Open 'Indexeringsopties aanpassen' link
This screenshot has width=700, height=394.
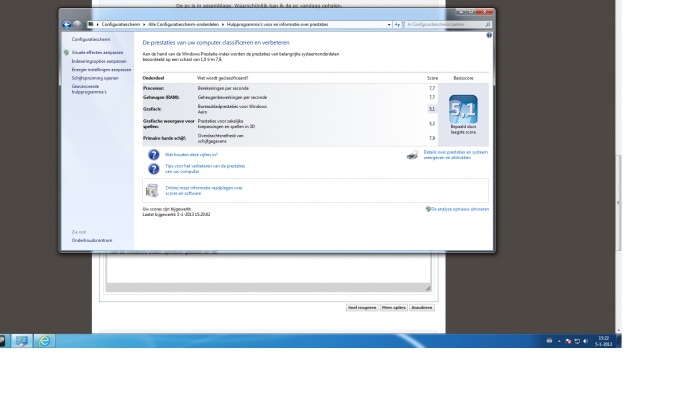99,61
